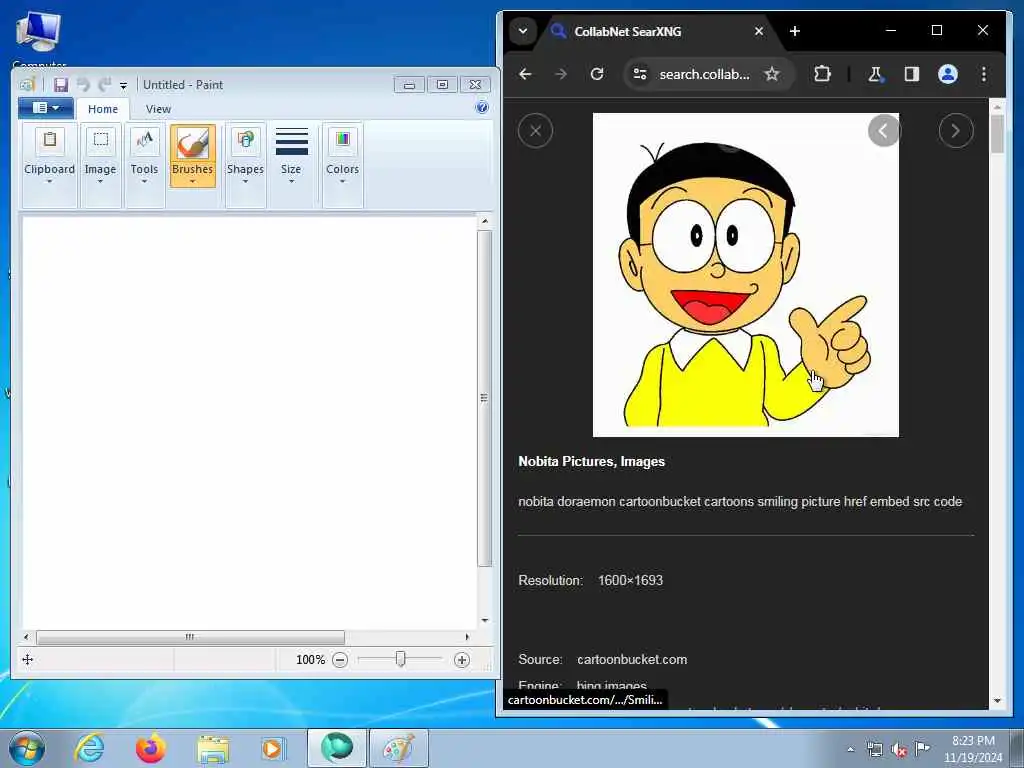Expand the Shapes group dropdown arrow
Screen dimensions: 1024x768
246,182
